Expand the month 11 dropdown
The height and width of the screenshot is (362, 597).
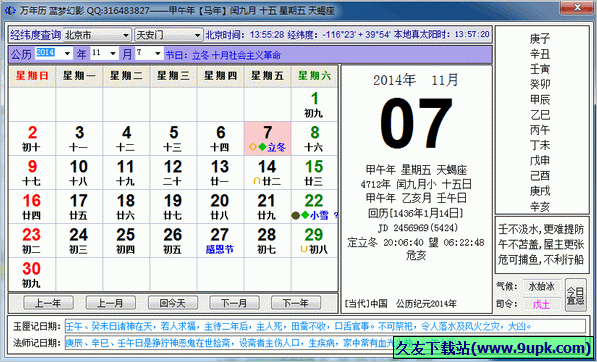[x=112, y=54]
